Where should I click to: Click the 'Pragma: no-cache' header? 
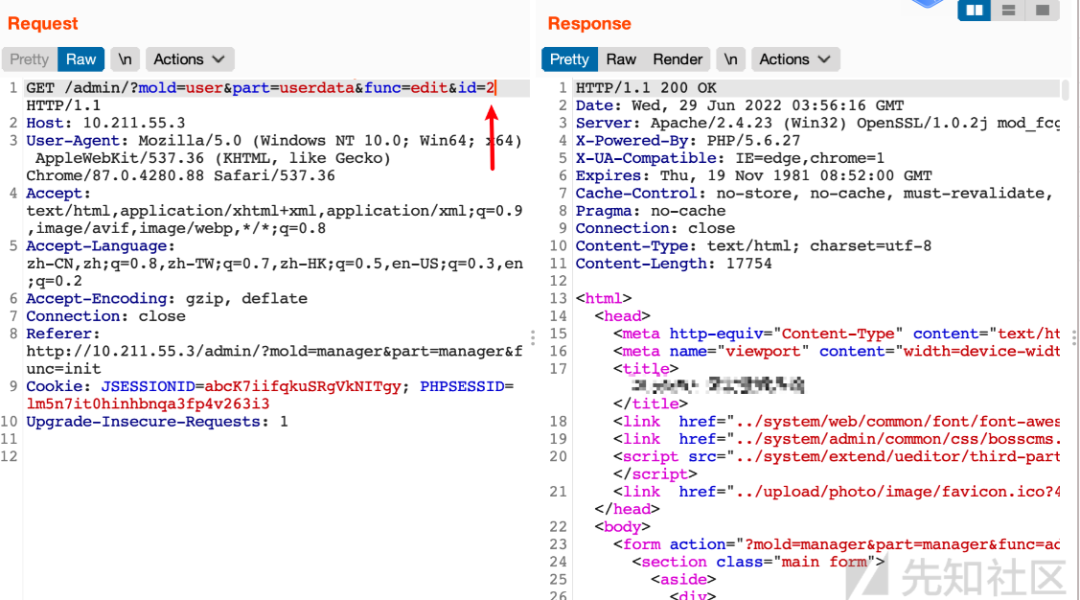[x=650, y=211]
